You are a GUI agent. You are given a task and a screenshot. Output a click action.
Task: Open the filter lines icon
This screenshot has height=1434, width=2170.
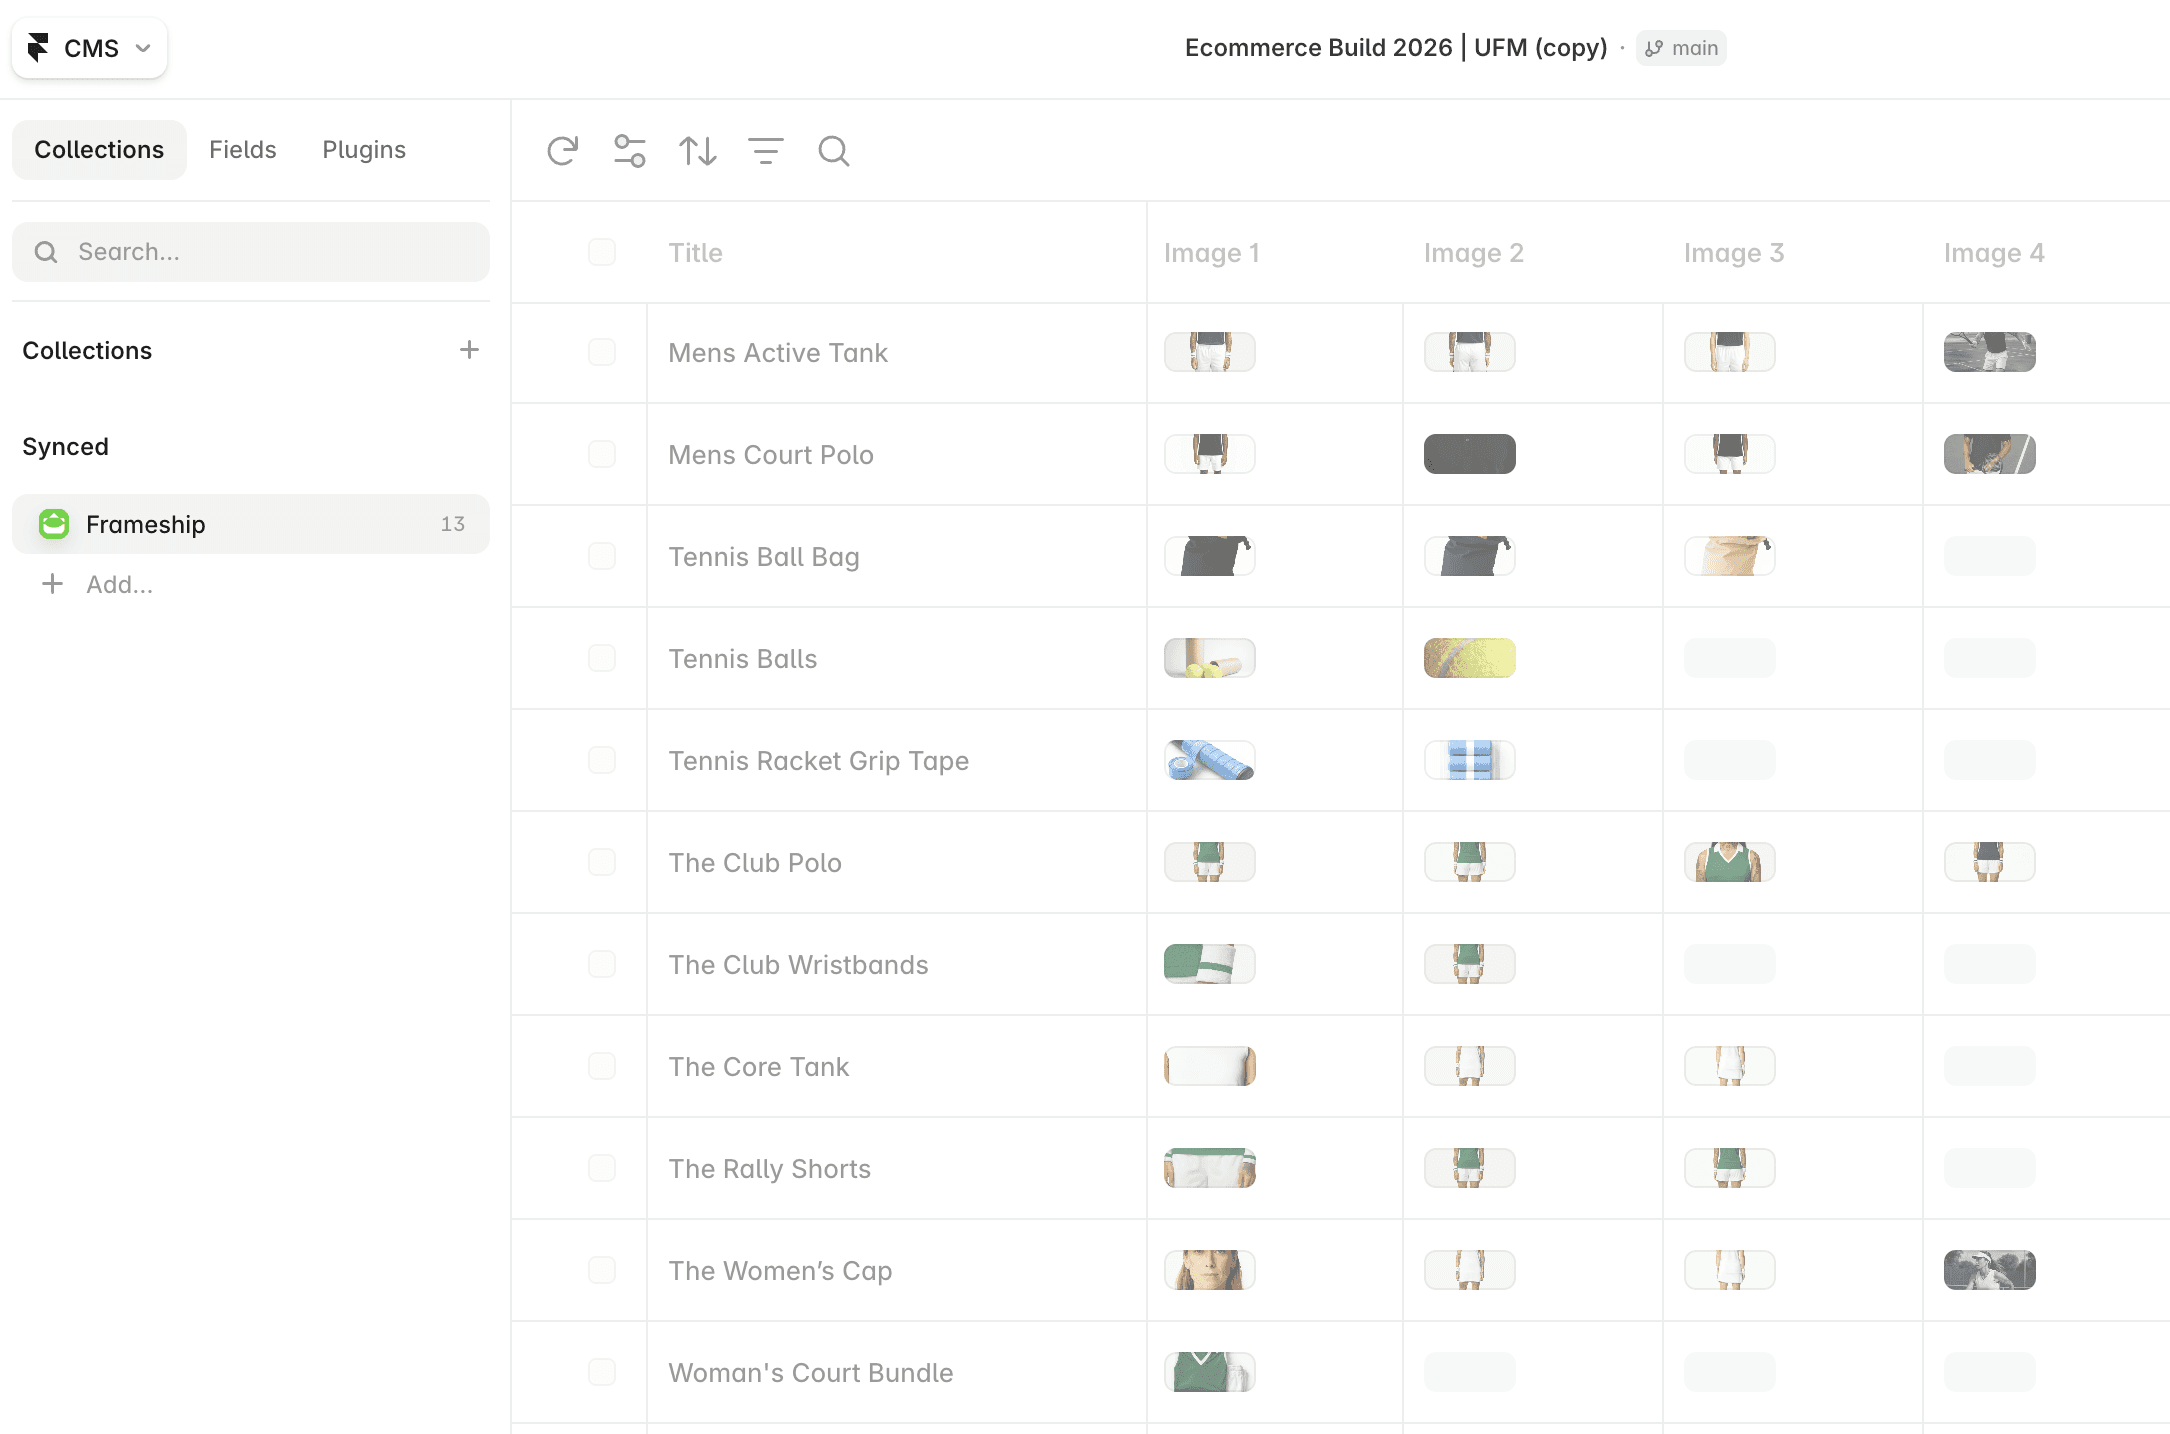coord(766,151)
